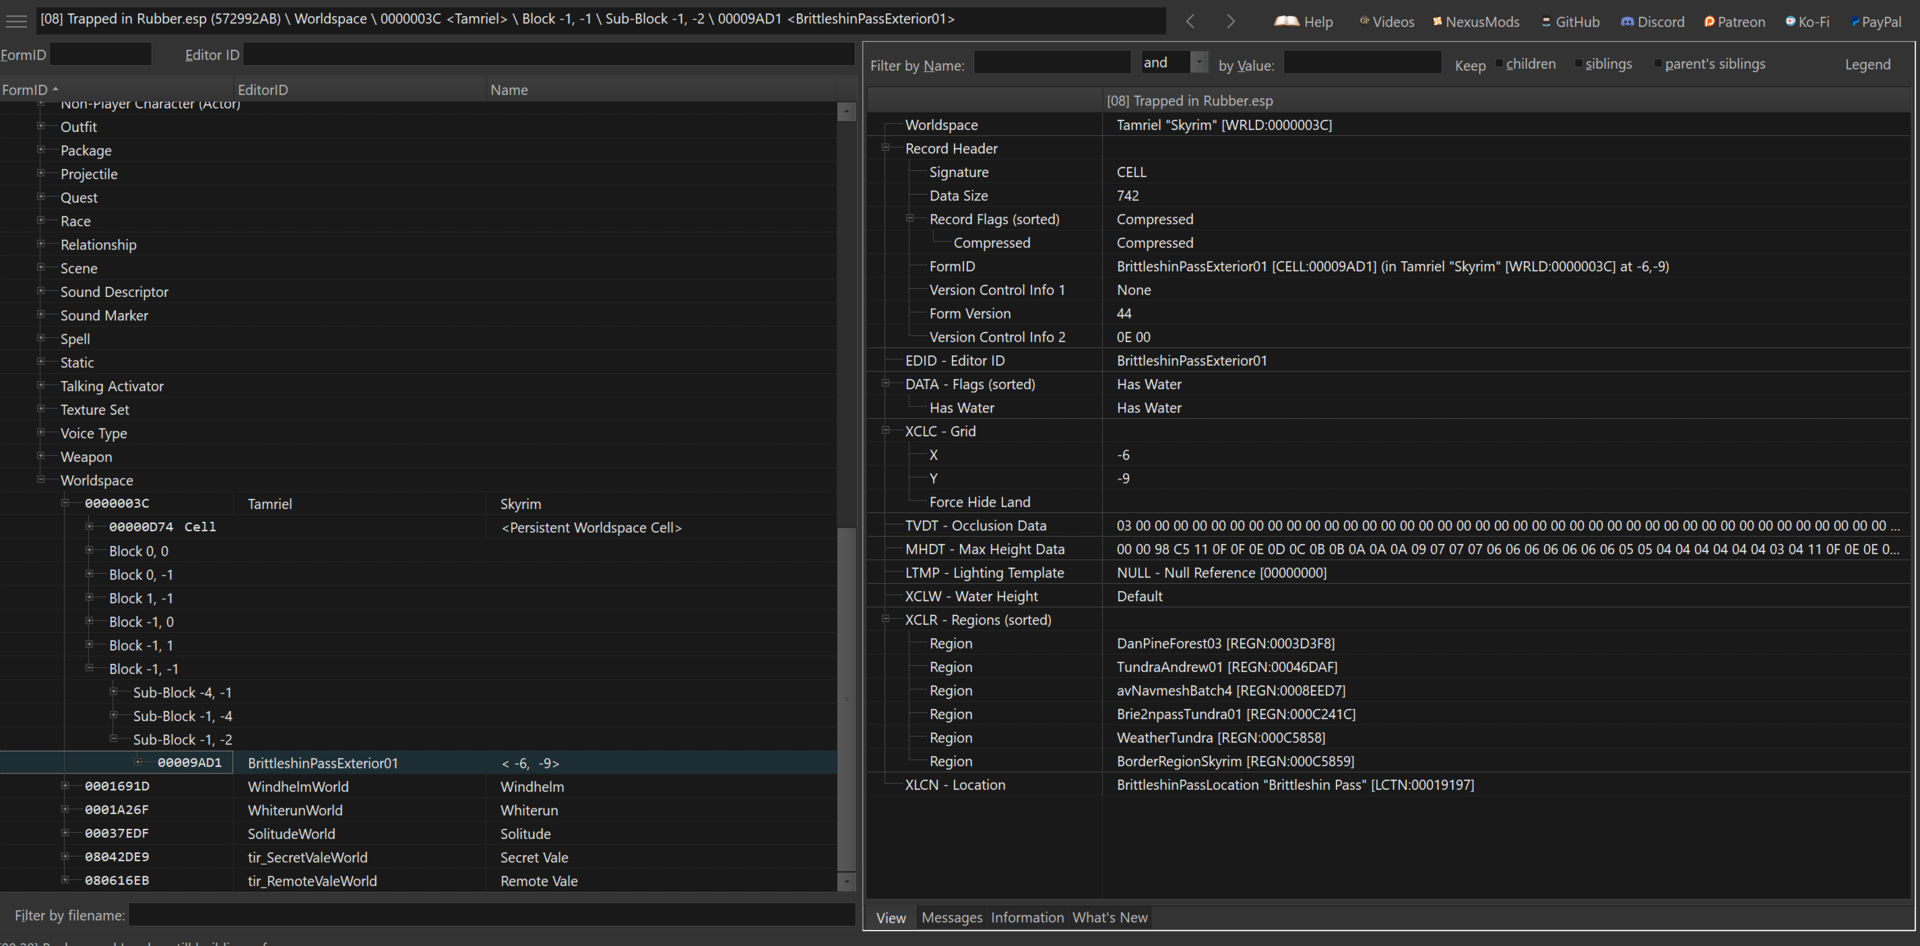Collapse Block -1, -1 node
The height and width of the screenshot is (946, 1920).
89,668
